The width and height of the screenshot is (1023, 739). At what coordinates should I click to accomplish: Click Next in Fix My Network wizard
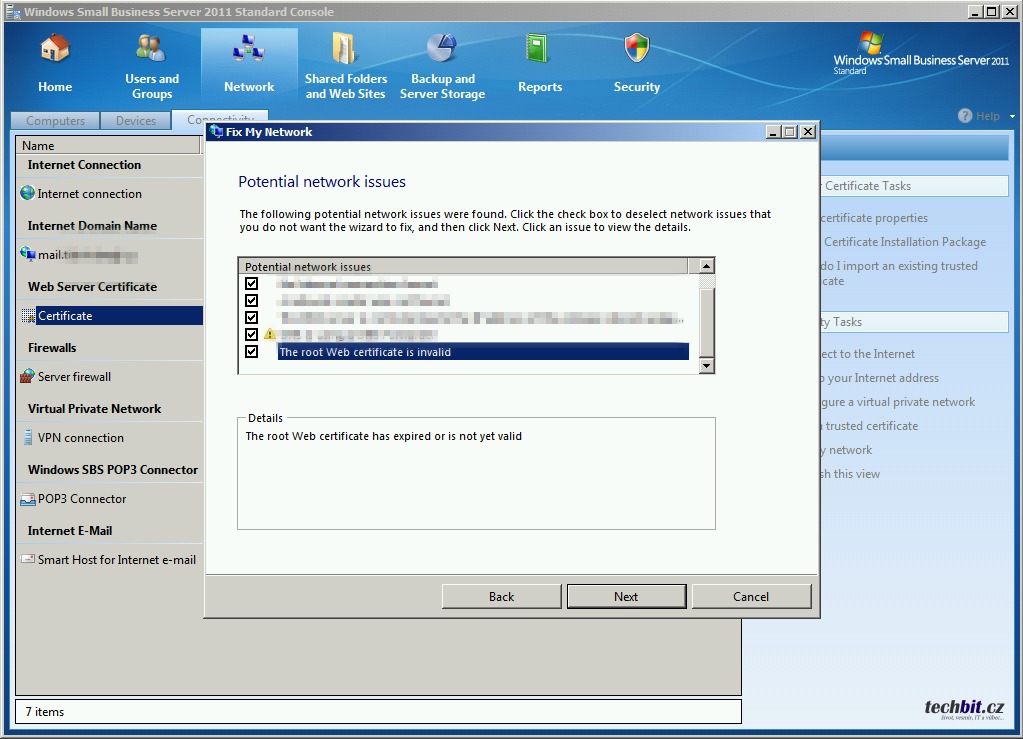click(x=626, y=597)
